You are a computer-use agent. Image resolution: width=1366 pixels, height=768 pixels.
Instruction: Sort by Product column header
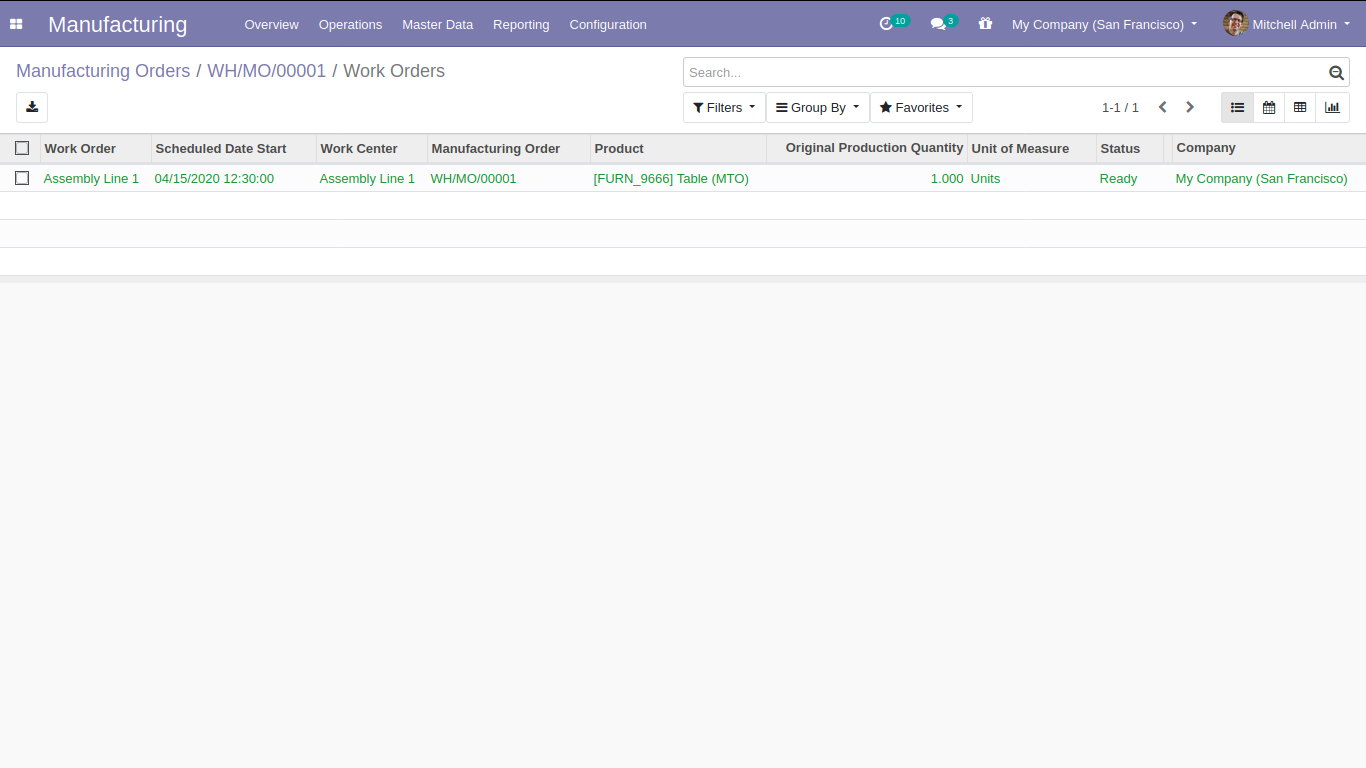click(679, 148)
